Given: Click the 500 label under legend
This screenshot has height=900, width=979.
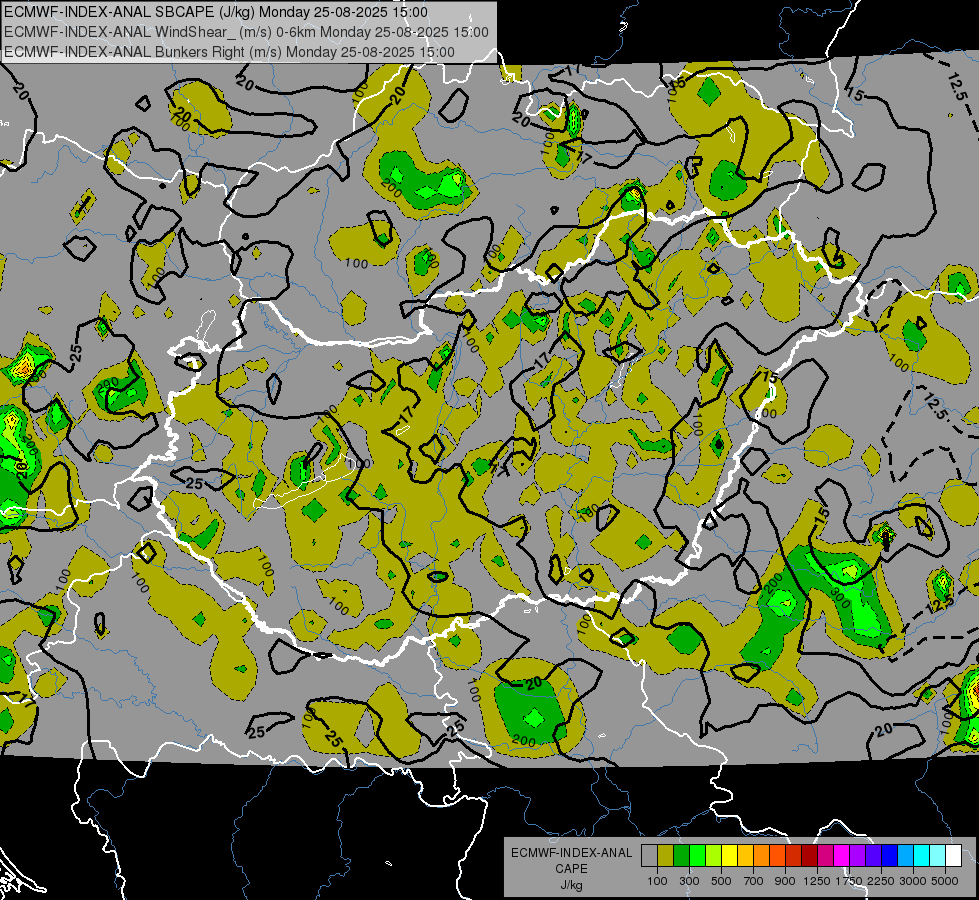Looking at the screenshot, I should click(721, 881).
